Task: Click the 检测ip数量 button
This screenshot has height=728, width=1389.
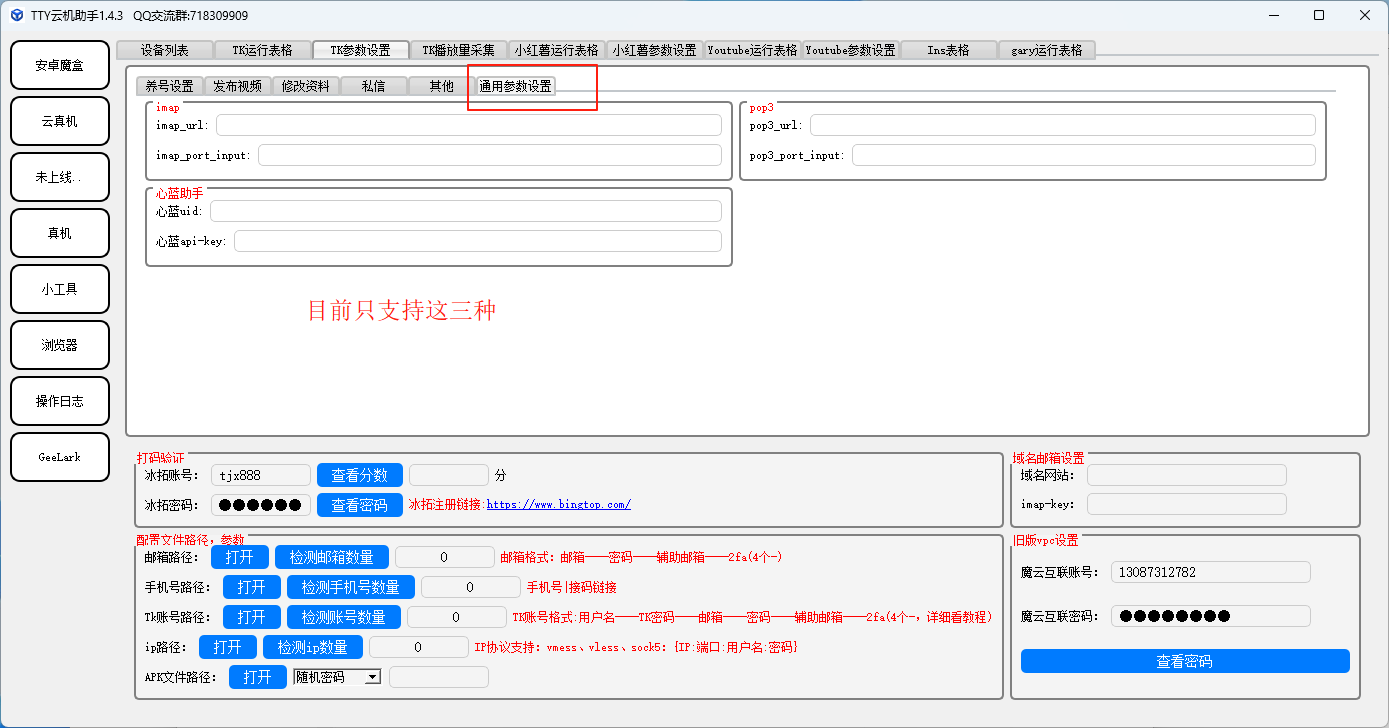Action: coord(312,647)
